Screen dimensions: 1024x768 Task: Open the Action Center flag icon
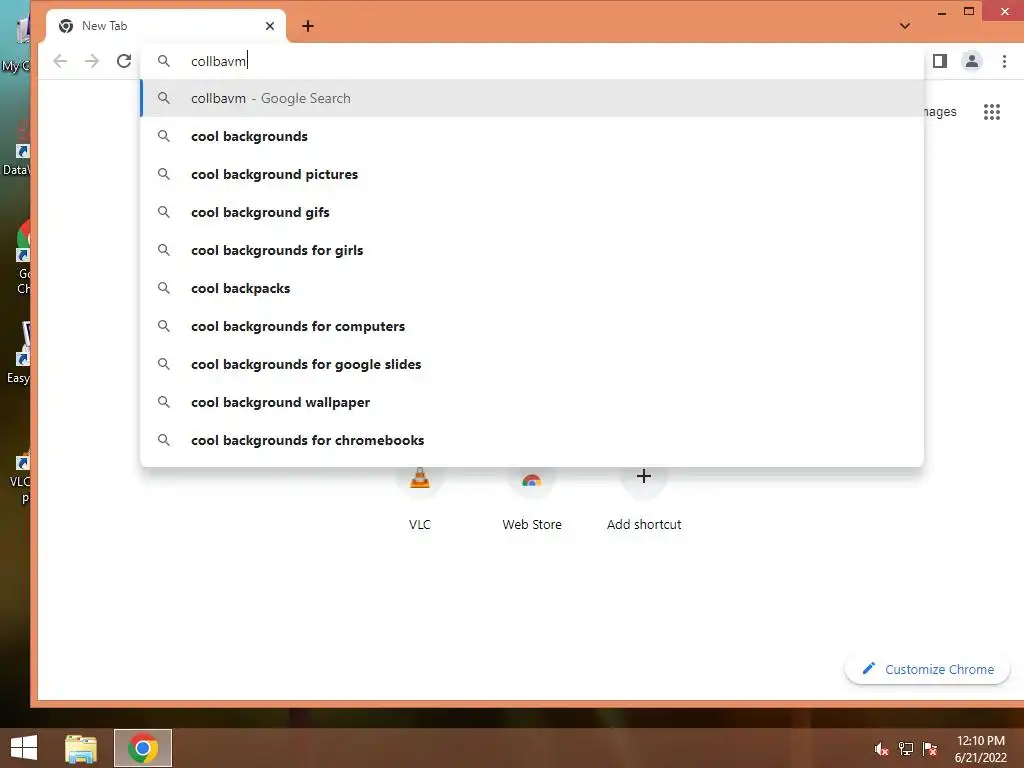point(930,749)
